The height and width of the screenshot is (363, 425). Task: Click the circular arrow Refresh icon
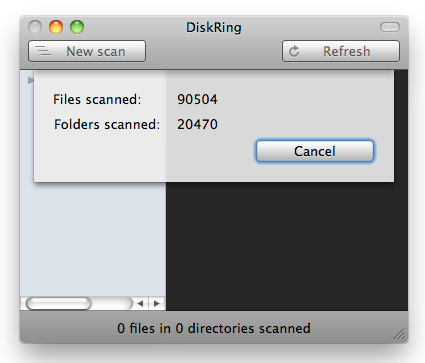coord(294,51)
